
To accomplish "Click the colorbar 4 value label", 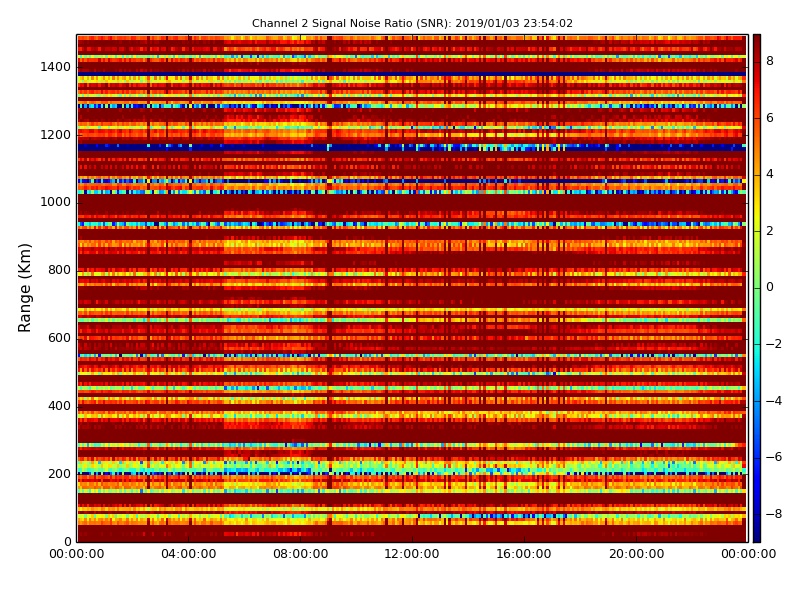I will click(x=770, y=174).
